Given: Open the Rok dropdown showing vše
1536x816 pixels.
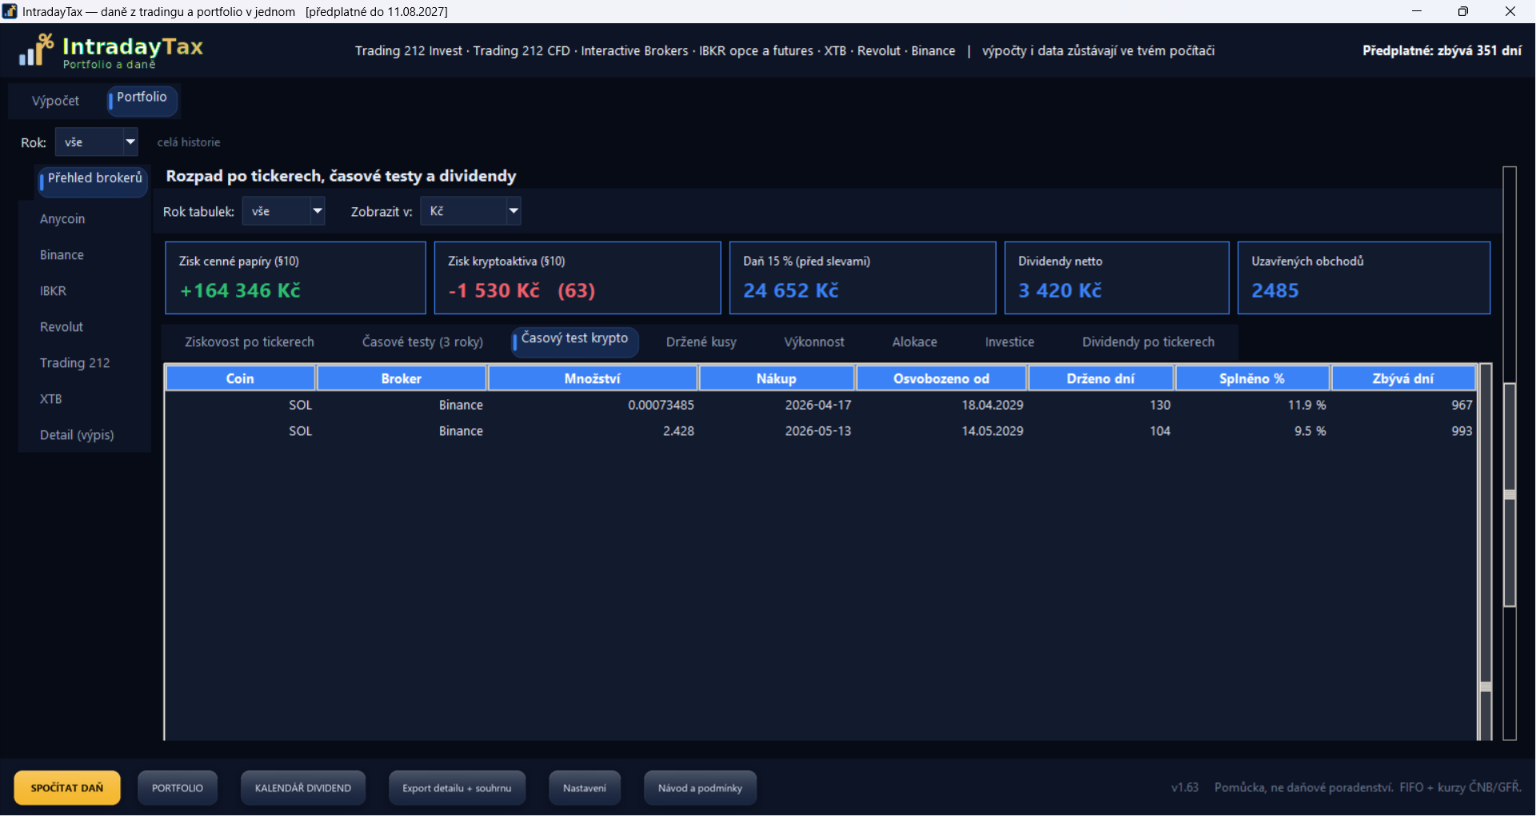Looking at the screenshot, I should coord(97,142).
